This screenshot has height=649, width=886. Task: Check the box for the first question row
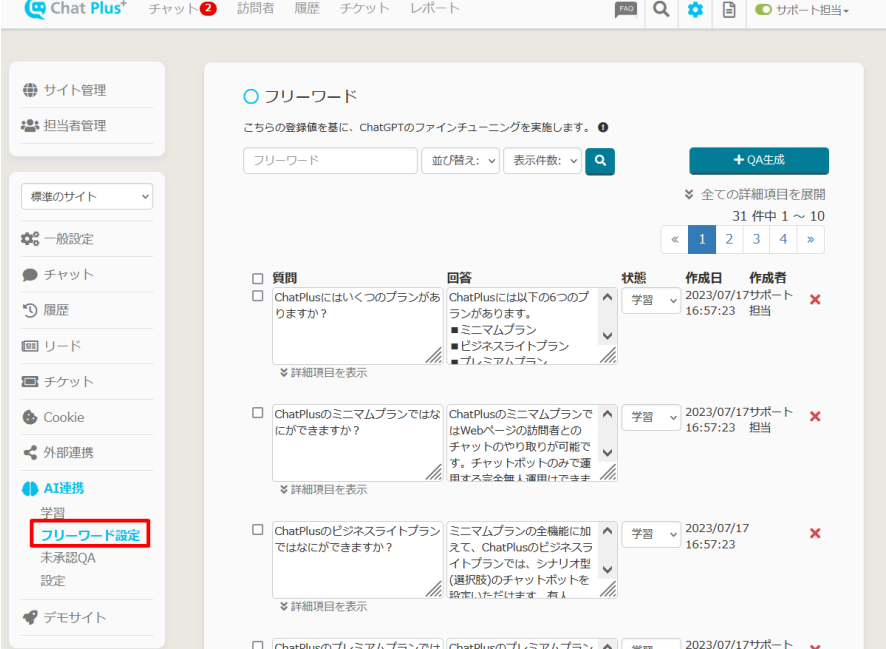point(258,296)
